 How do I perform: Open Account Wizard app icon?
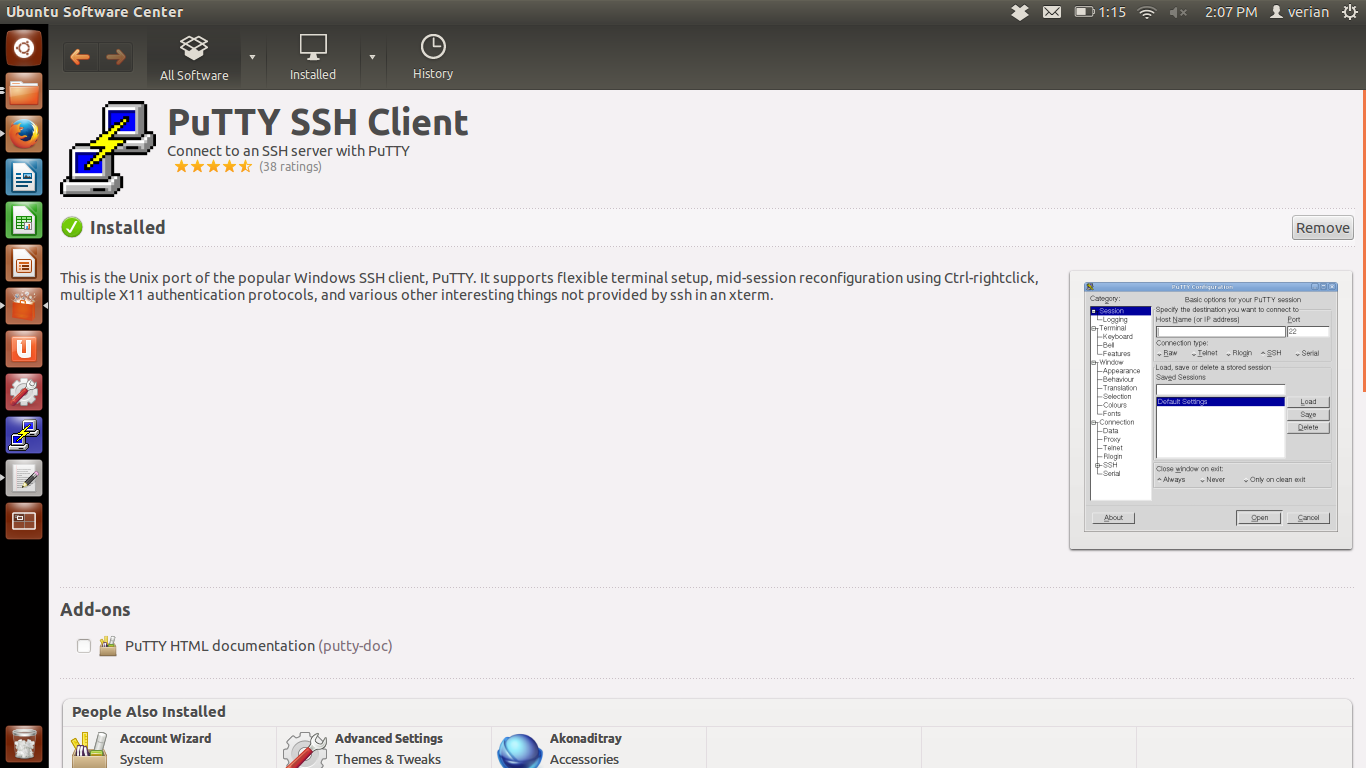point(90,749)
